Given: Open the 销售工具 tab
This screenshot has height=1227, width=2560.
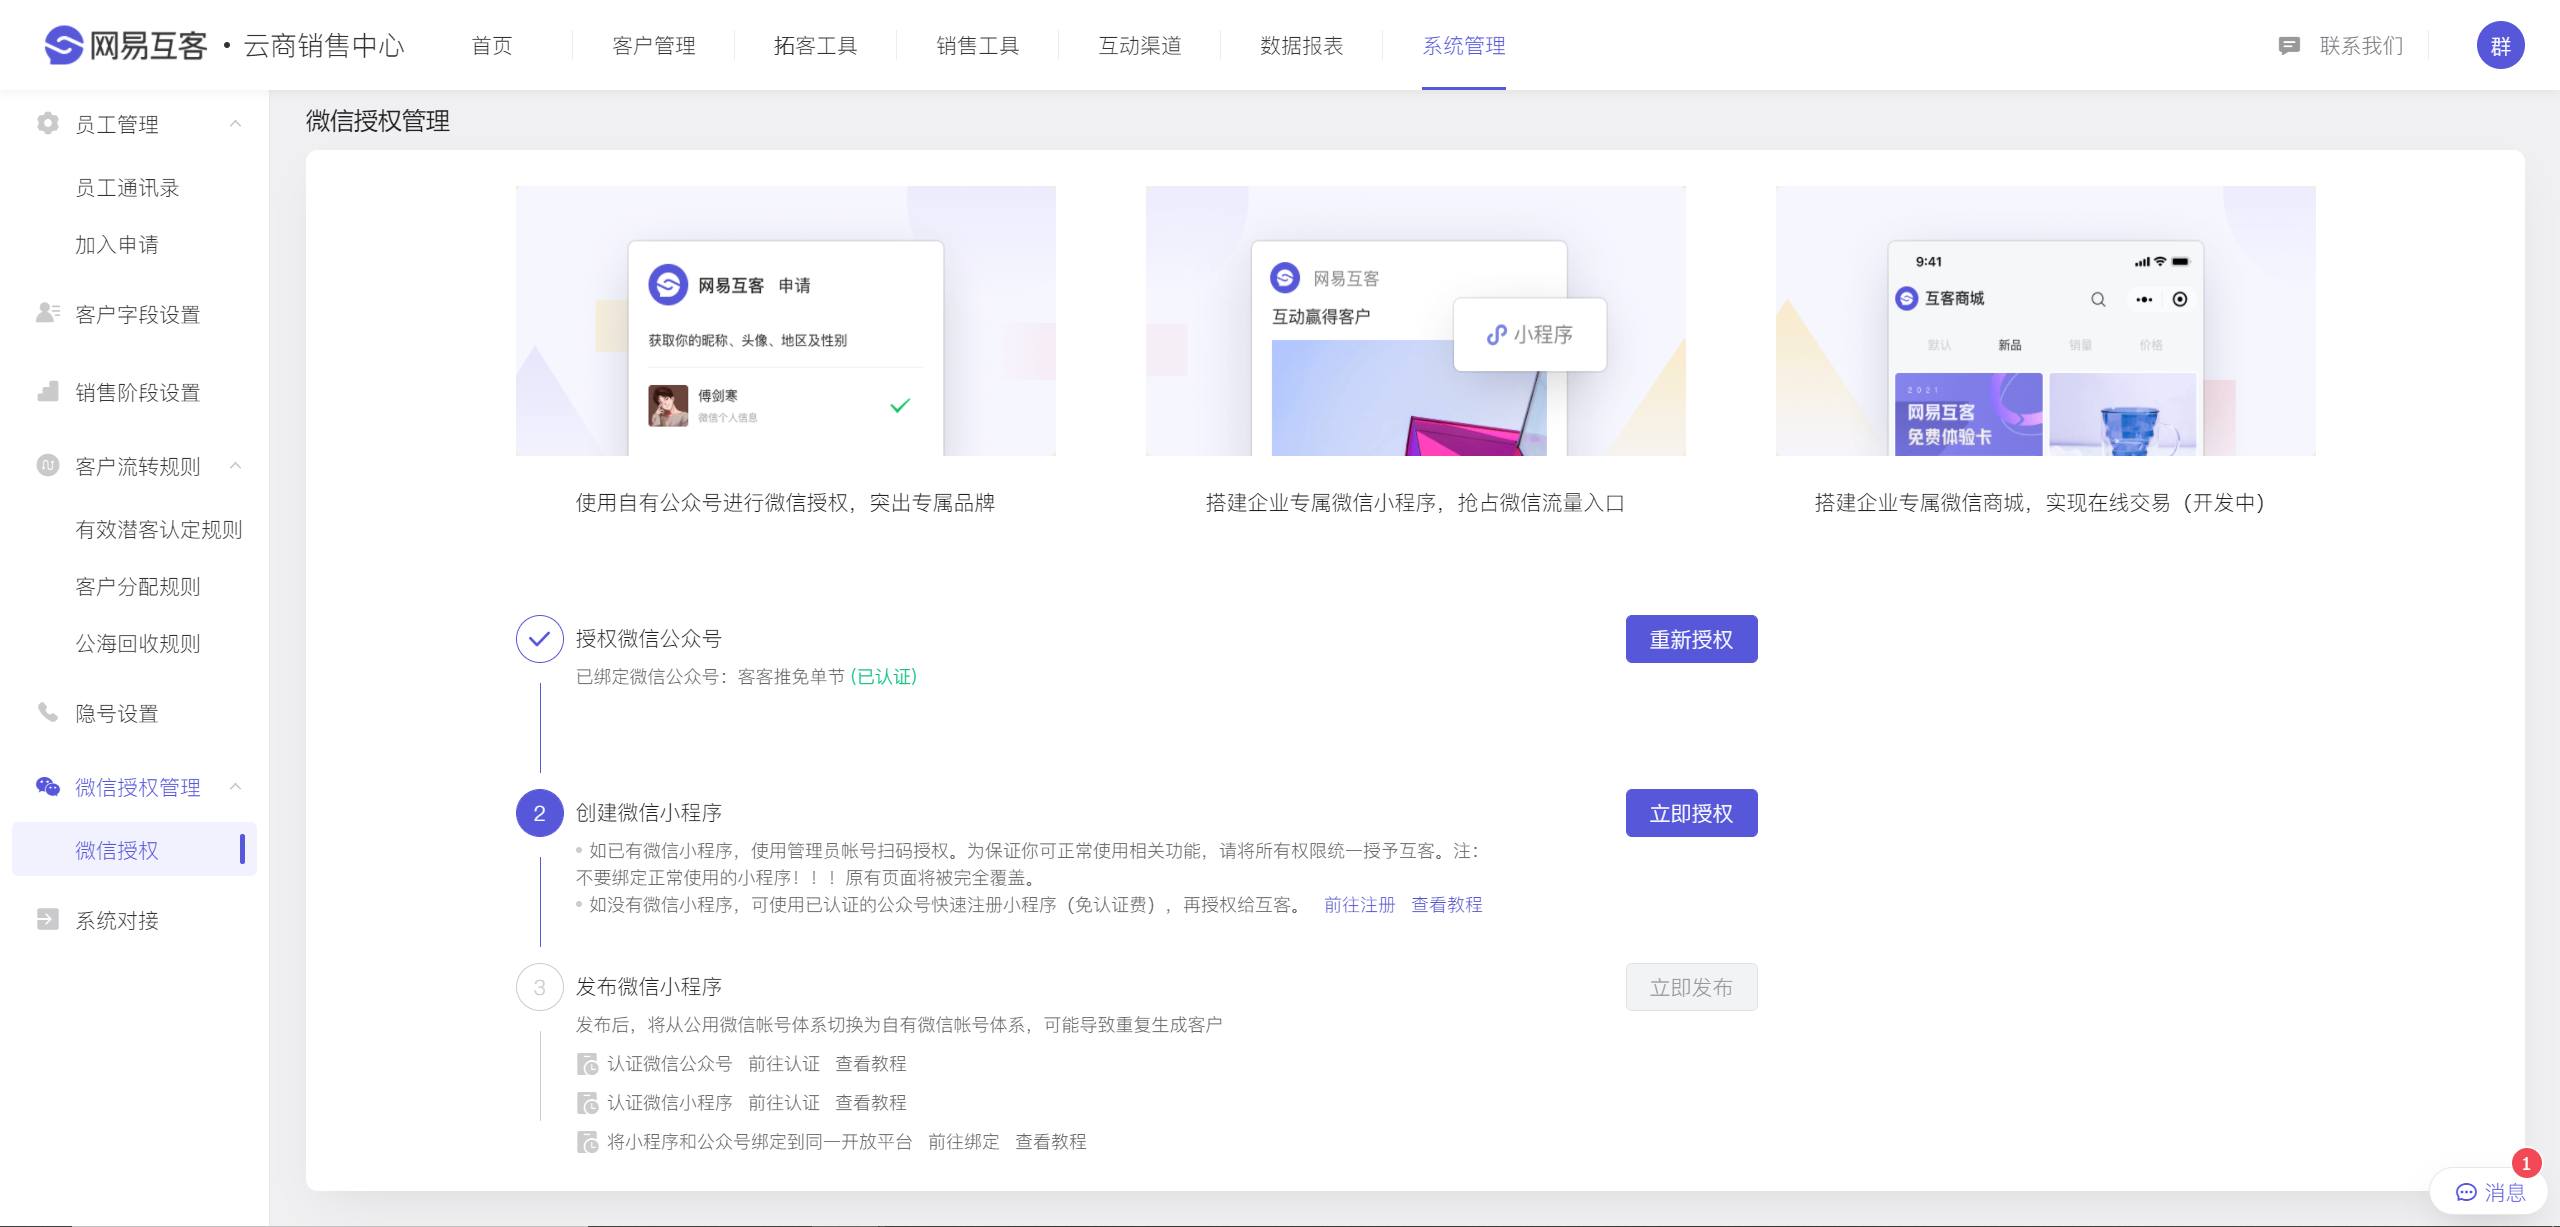Looking at the screenshot, I should pos(978,46).
